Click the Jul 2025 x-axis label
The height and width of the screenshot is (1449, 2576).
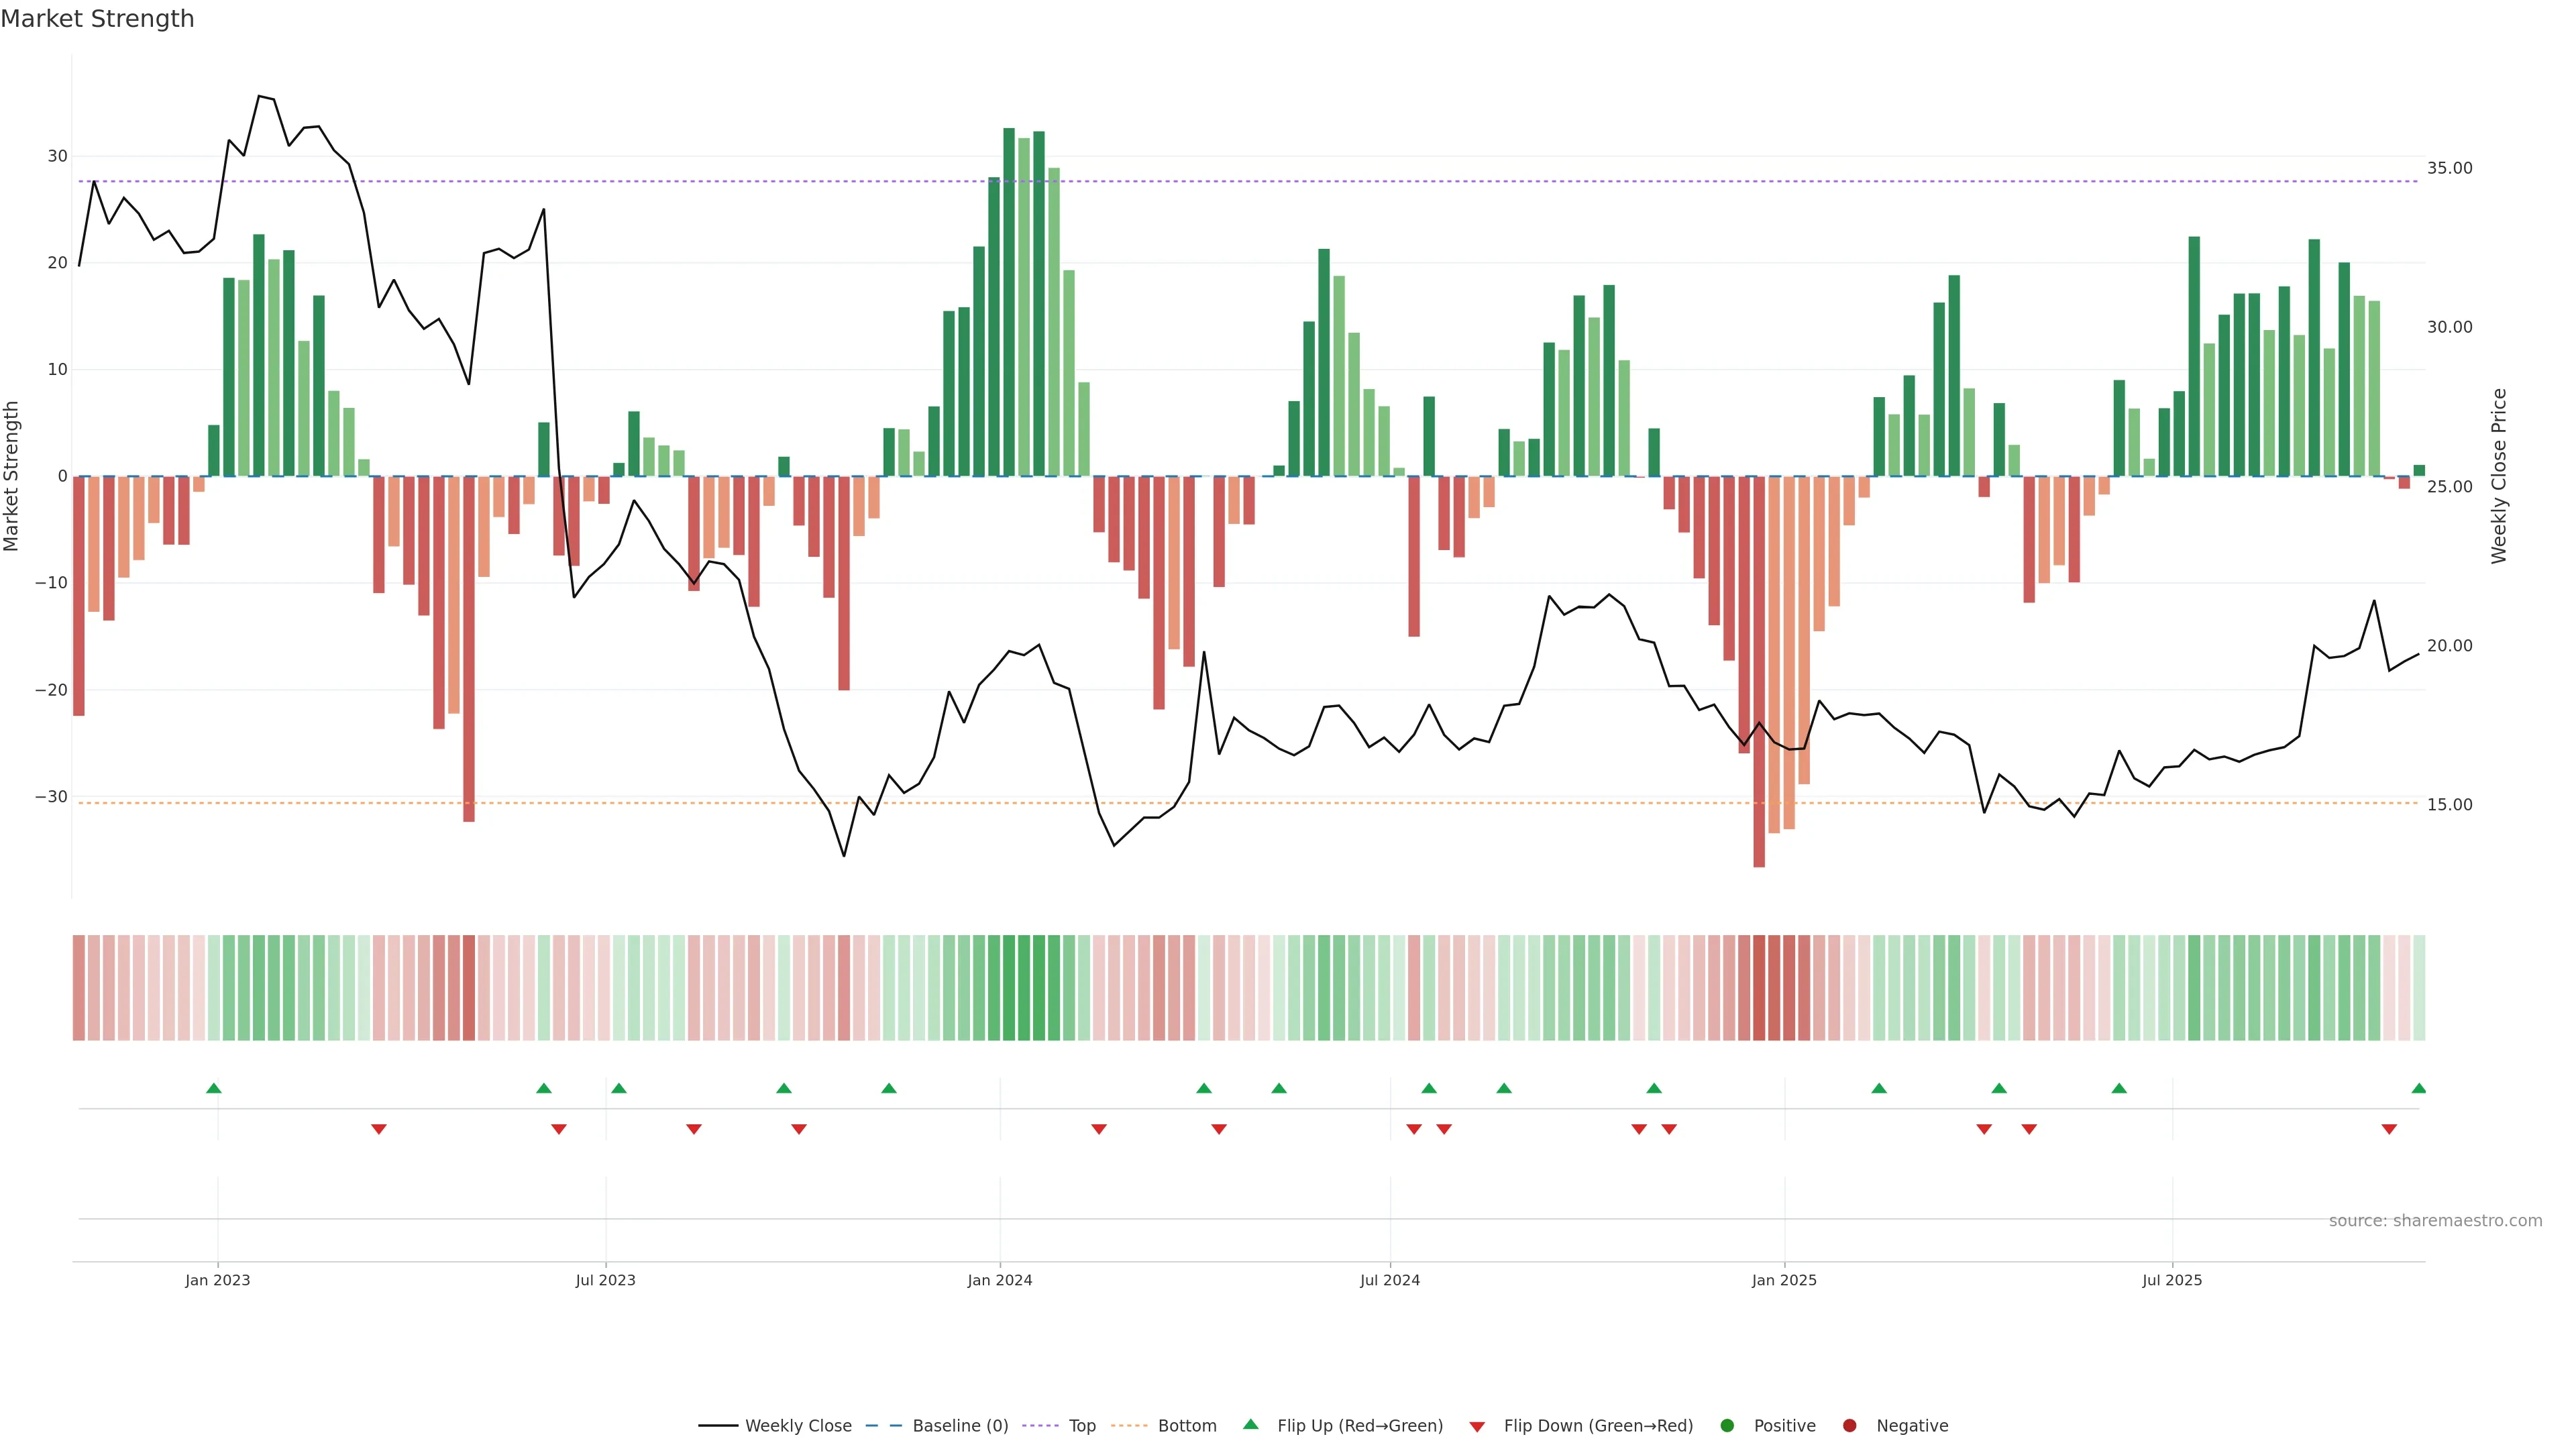(x=2172, y=1280)
